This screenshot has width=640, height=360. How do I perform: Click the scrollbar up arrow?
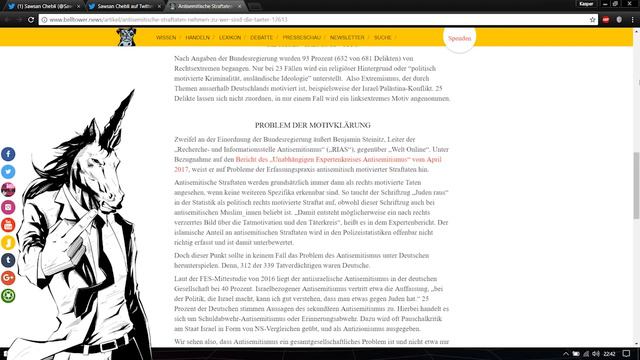click(x=636, y=31)
